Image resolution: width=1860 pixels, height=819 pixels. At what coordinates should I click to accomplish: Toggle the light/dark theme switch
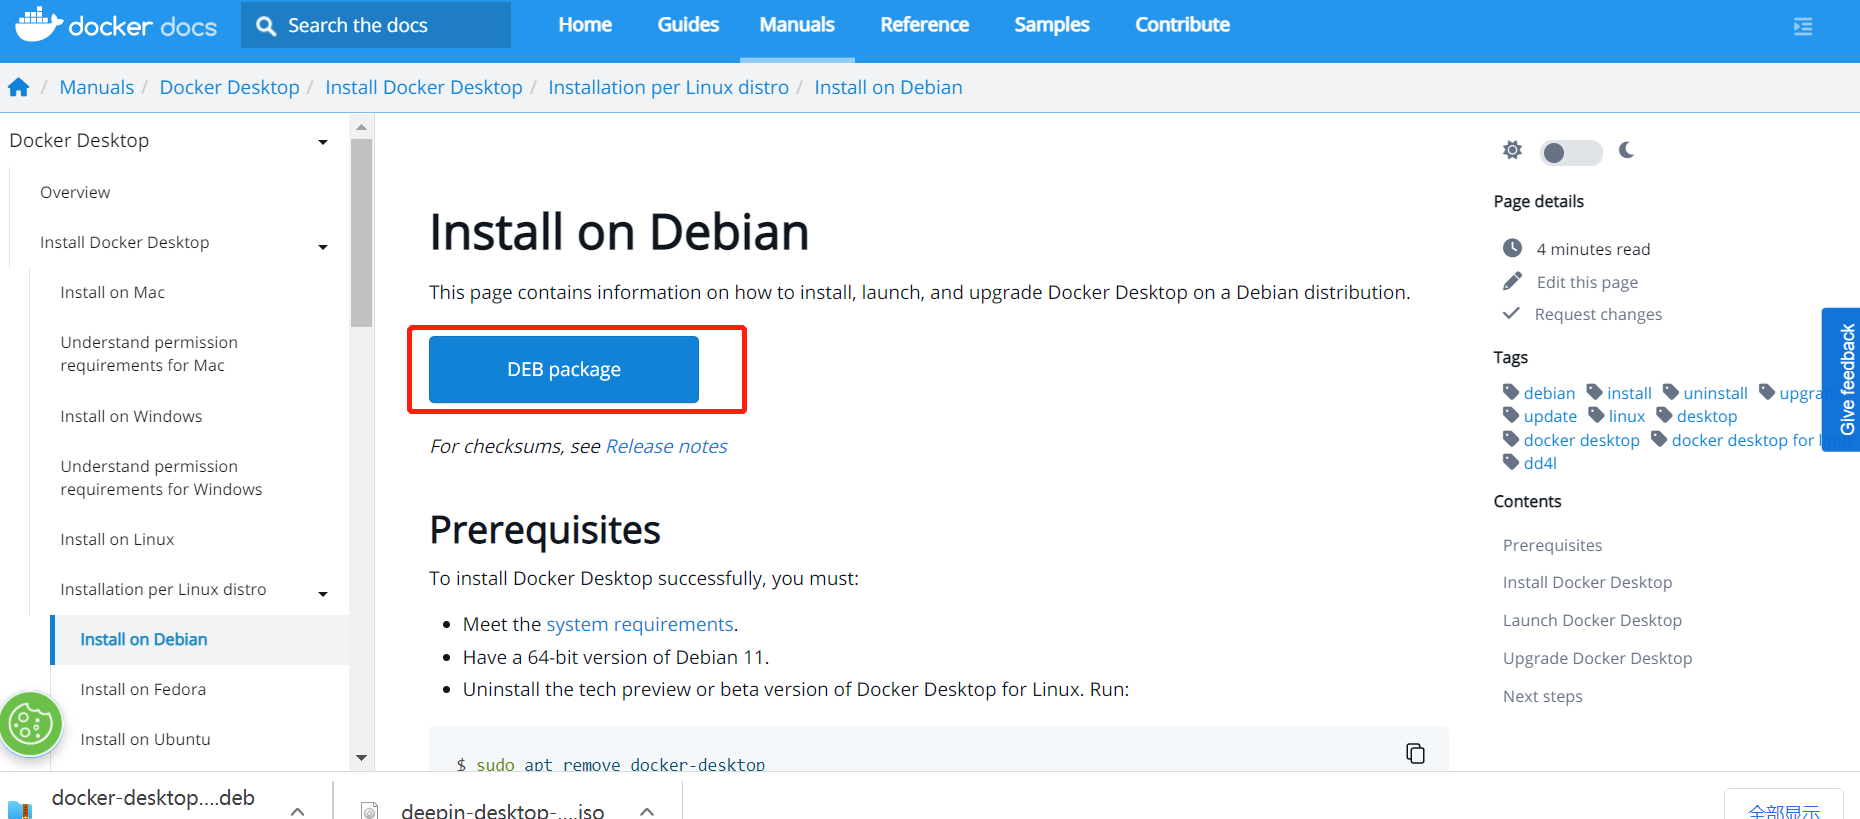click(1570, 152)
